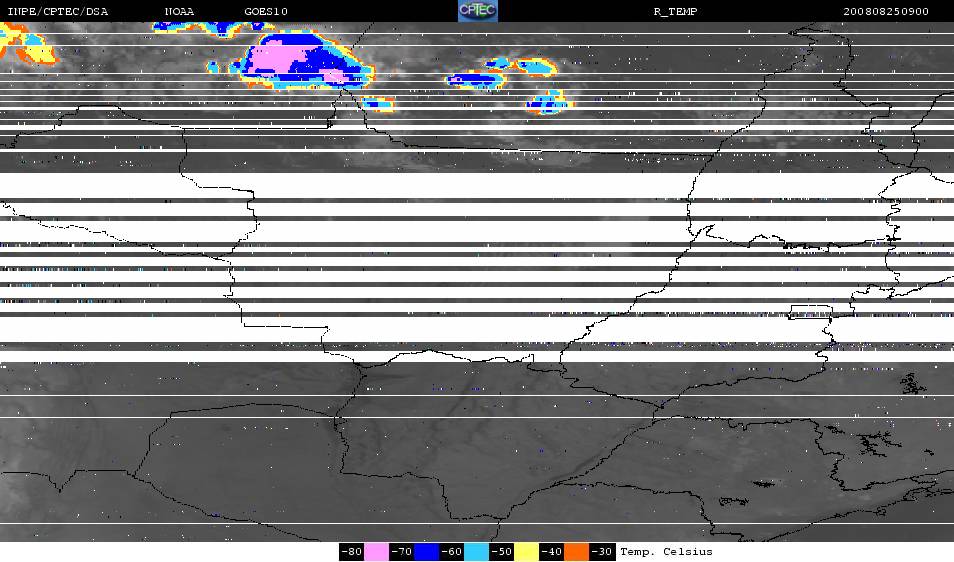The width and height of the screenshot is (954, 562).
Task: Click the 200808250900 timestamp
Action: click(x=886, y=12)
